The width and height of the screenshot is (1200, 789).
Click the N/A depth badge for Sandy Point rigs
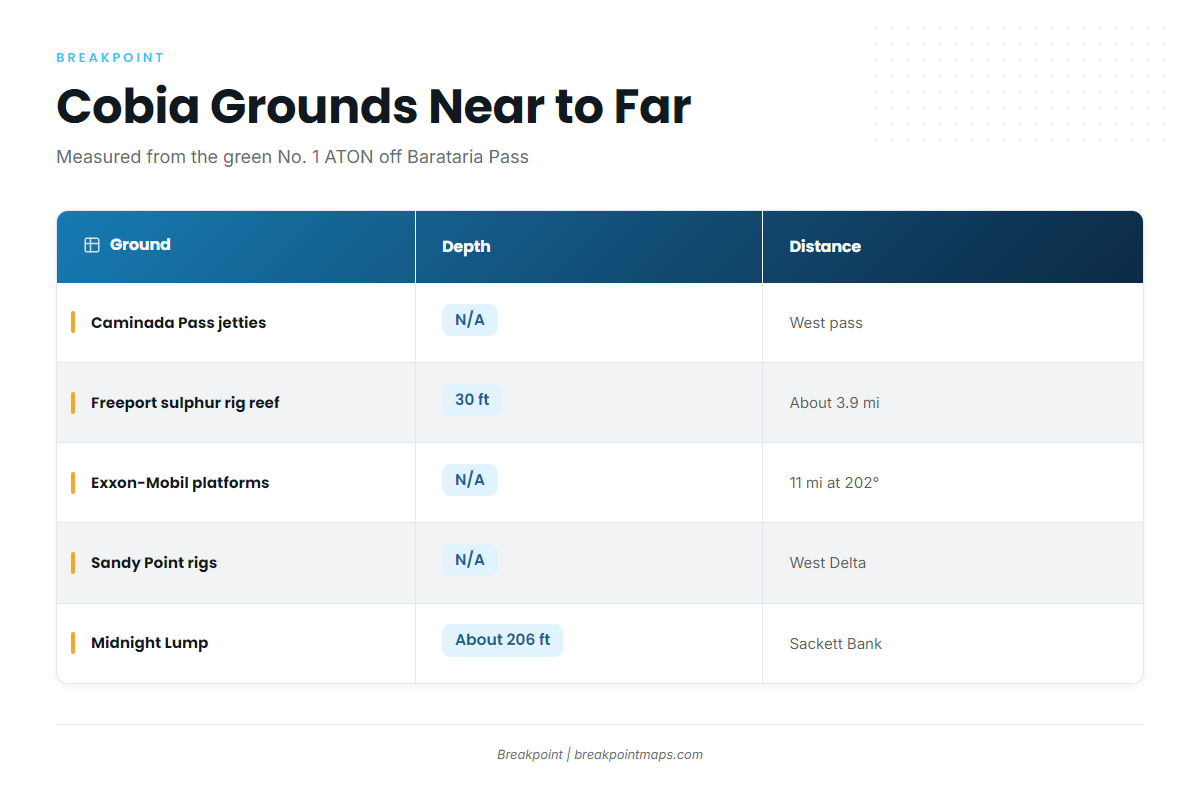[470, 560]
